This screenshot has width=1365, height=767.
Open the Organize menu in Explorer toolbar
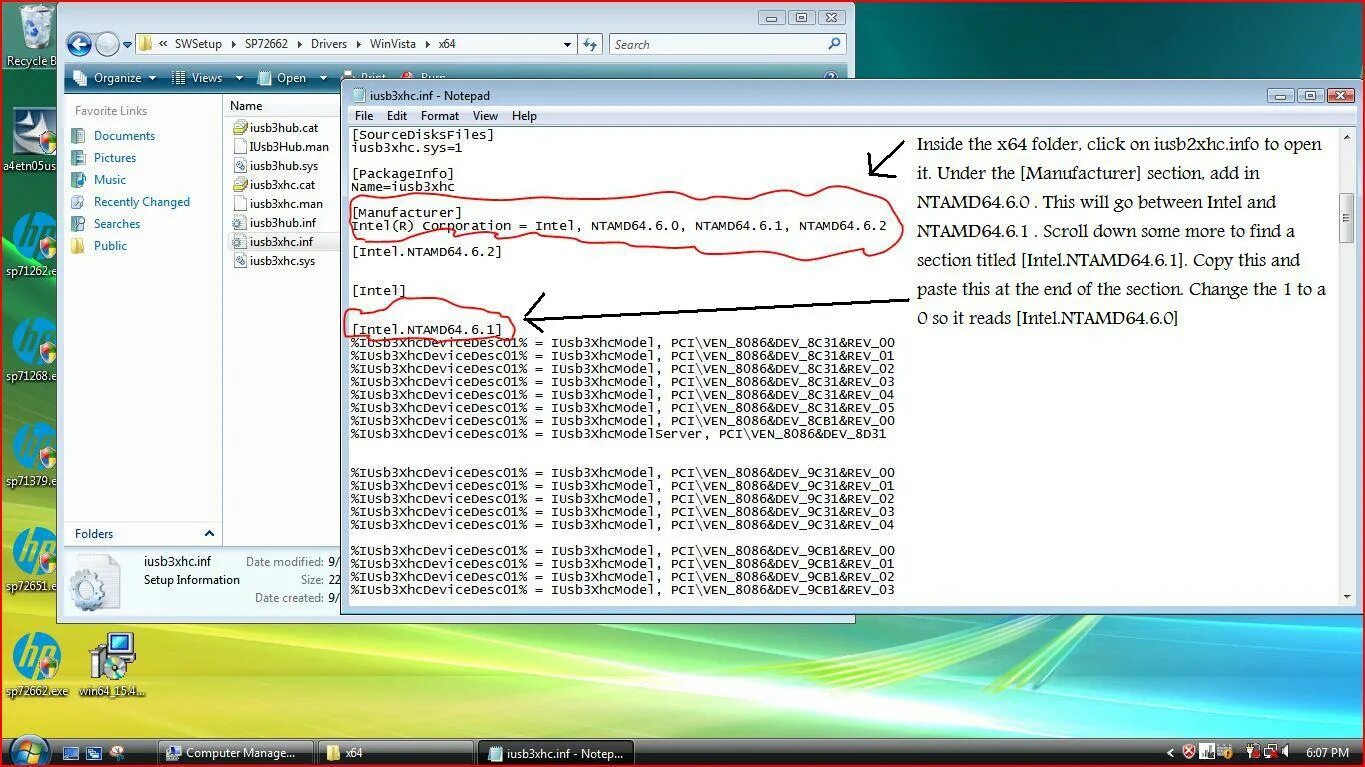[115, 78]
